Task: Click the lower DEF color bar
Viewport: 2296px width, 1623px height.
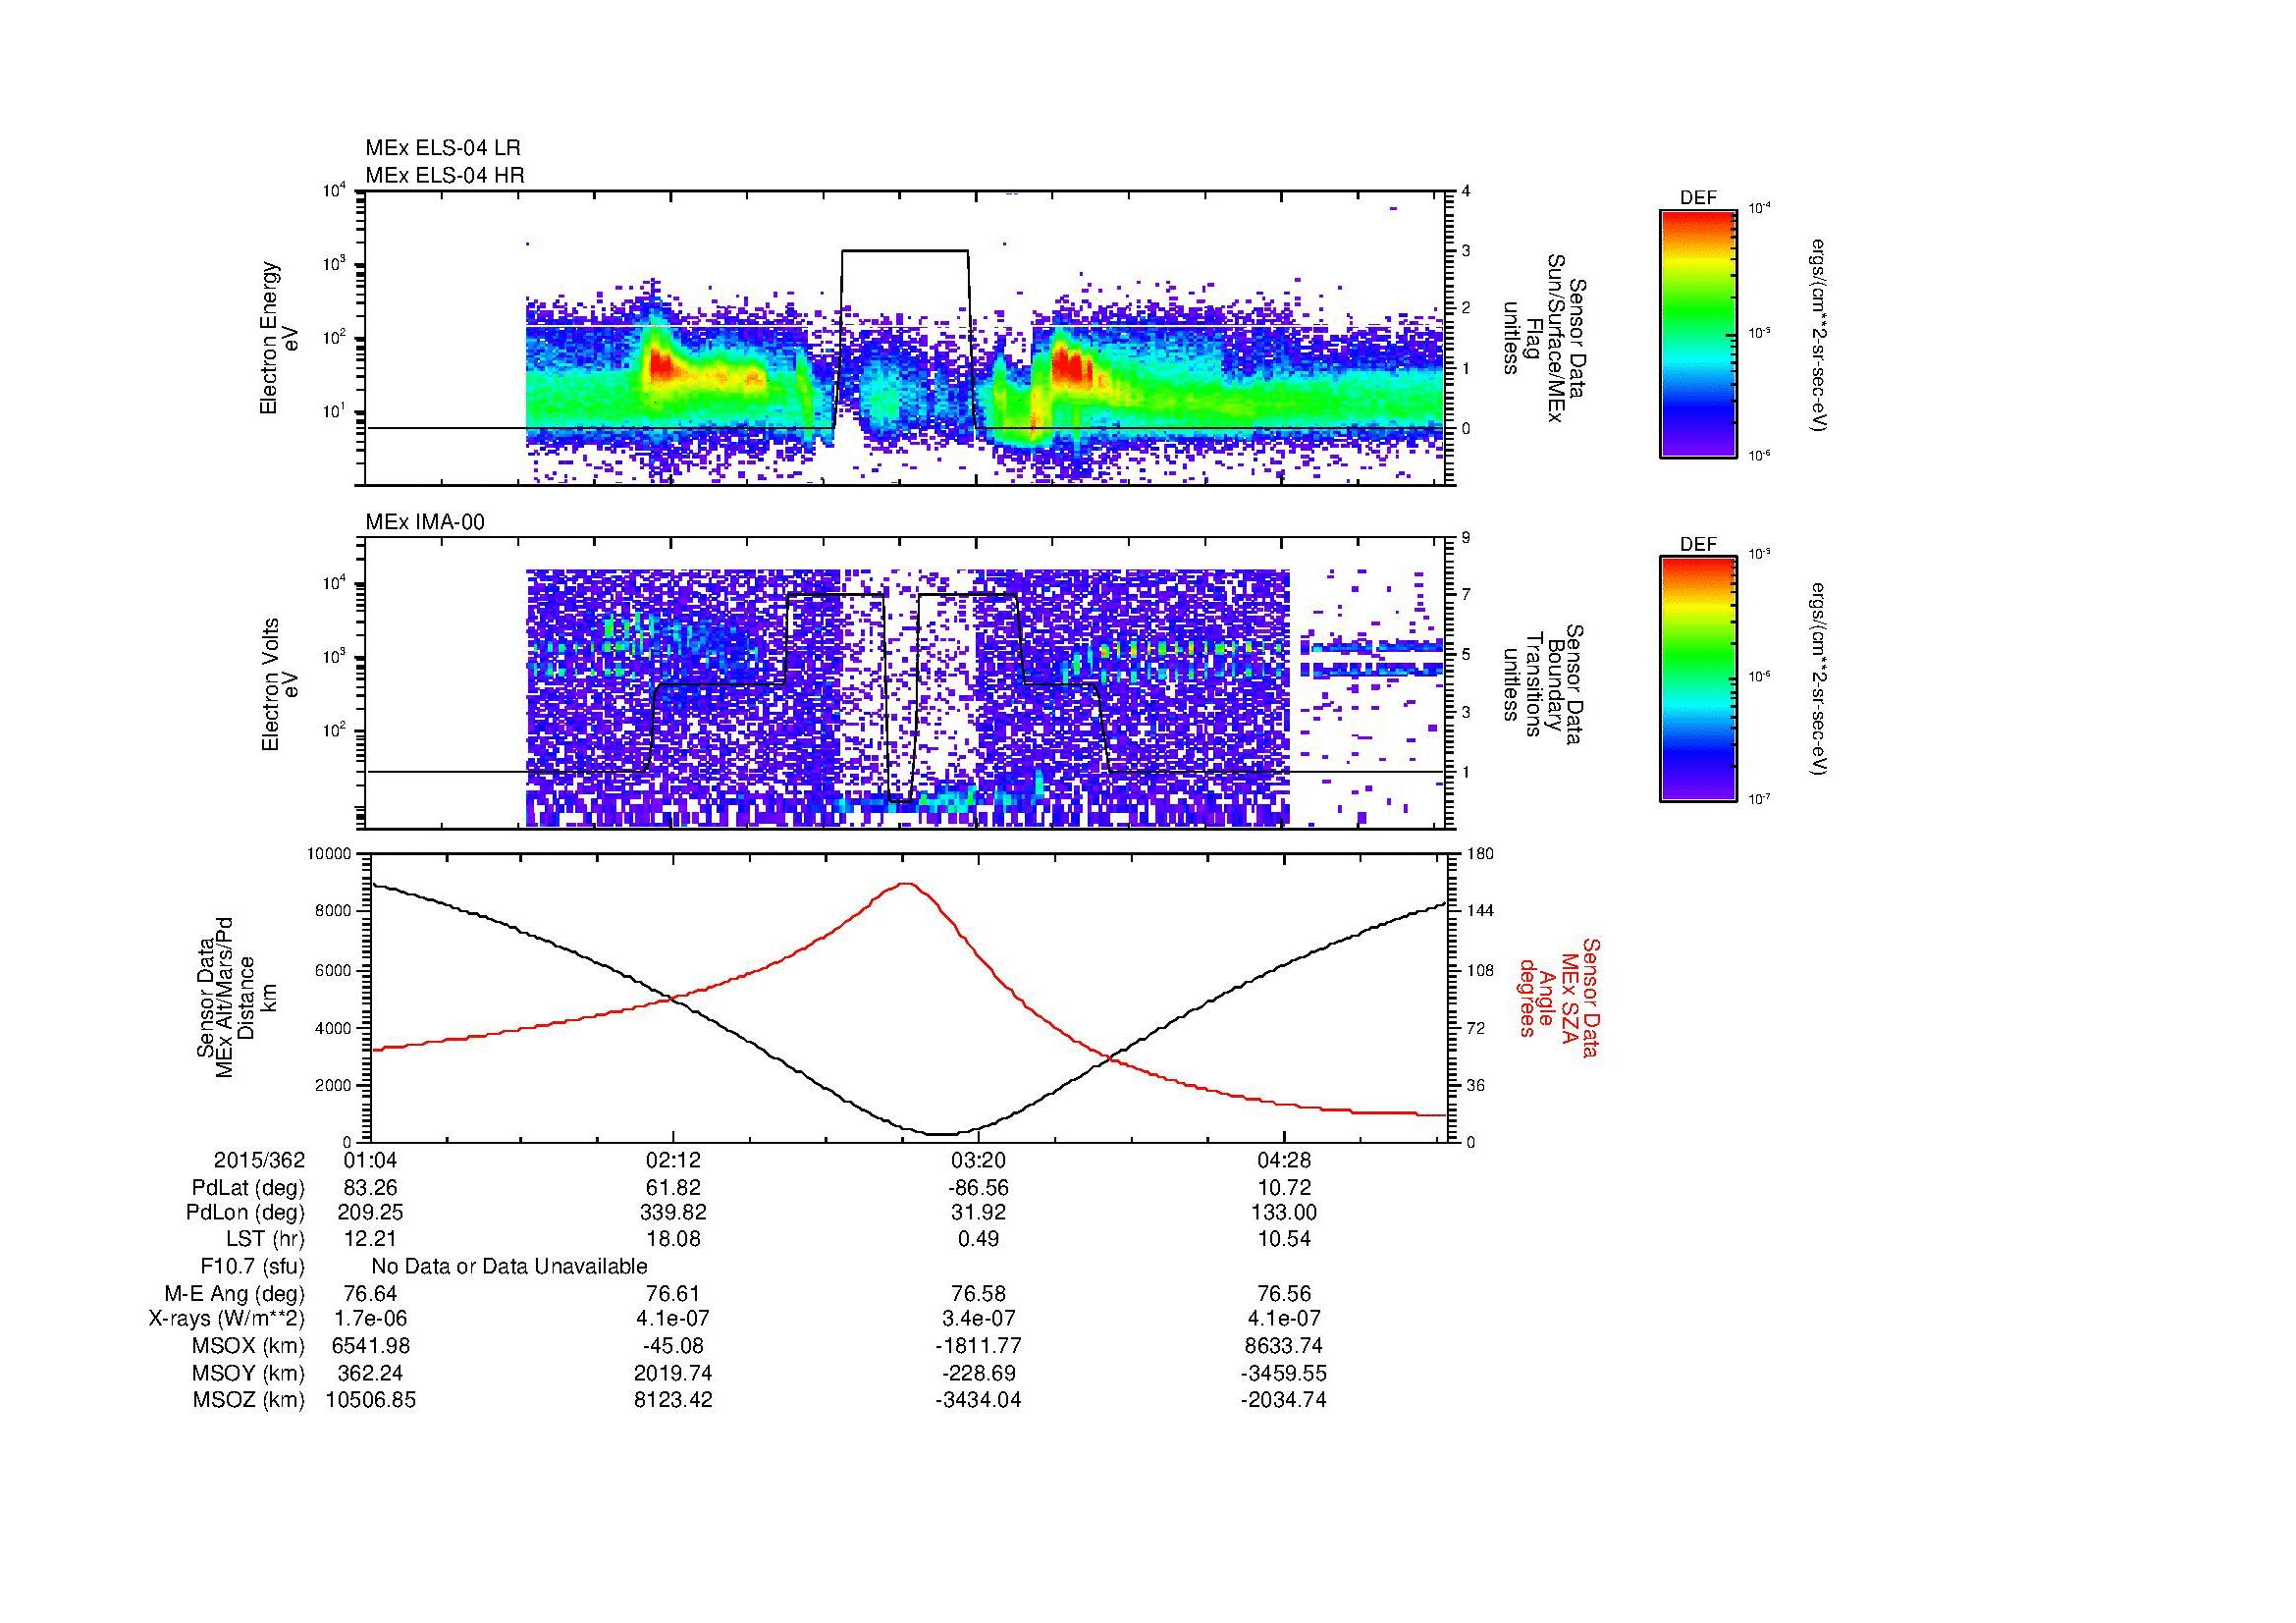Action: (x=1698, y=679)
